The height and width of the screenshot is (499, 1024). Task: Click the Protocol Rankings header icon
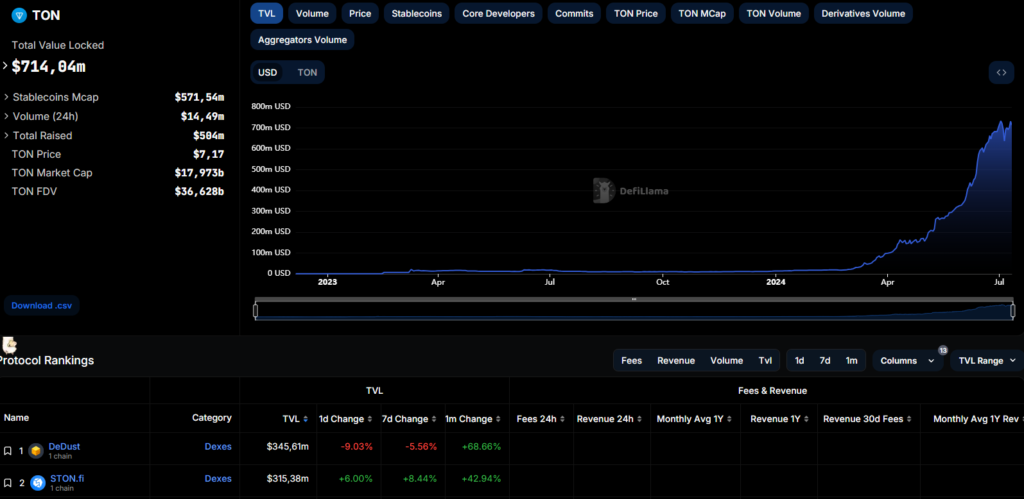click(x=9, y=345)
